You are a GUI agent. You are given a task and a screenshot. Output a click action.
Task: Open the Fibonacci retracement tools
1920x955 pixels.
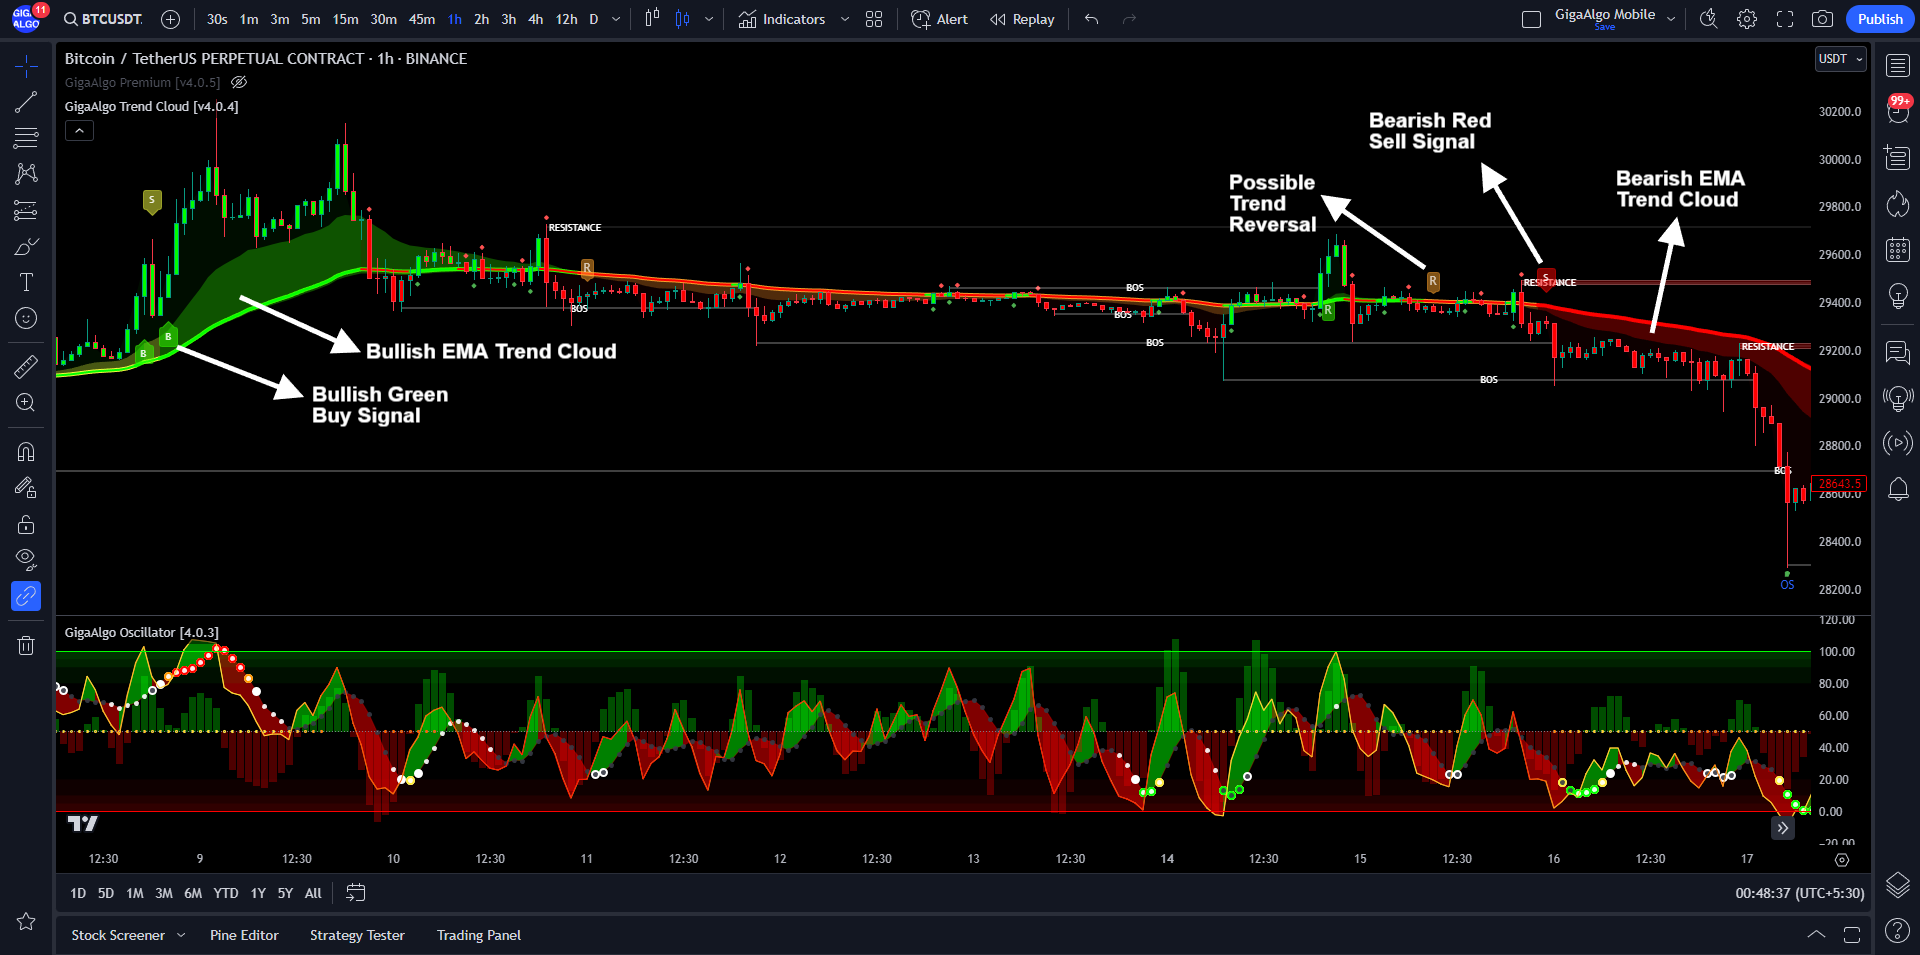26,138
